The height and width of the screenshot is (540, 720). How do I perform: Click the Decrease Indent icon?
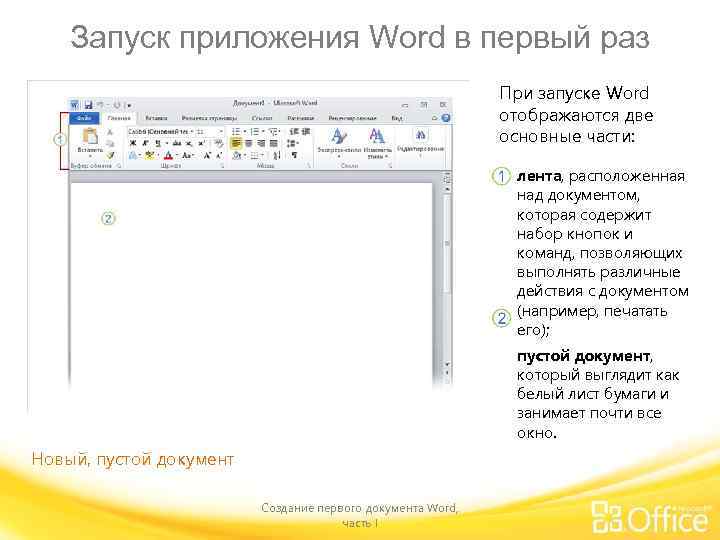click(x=294, y=131)
